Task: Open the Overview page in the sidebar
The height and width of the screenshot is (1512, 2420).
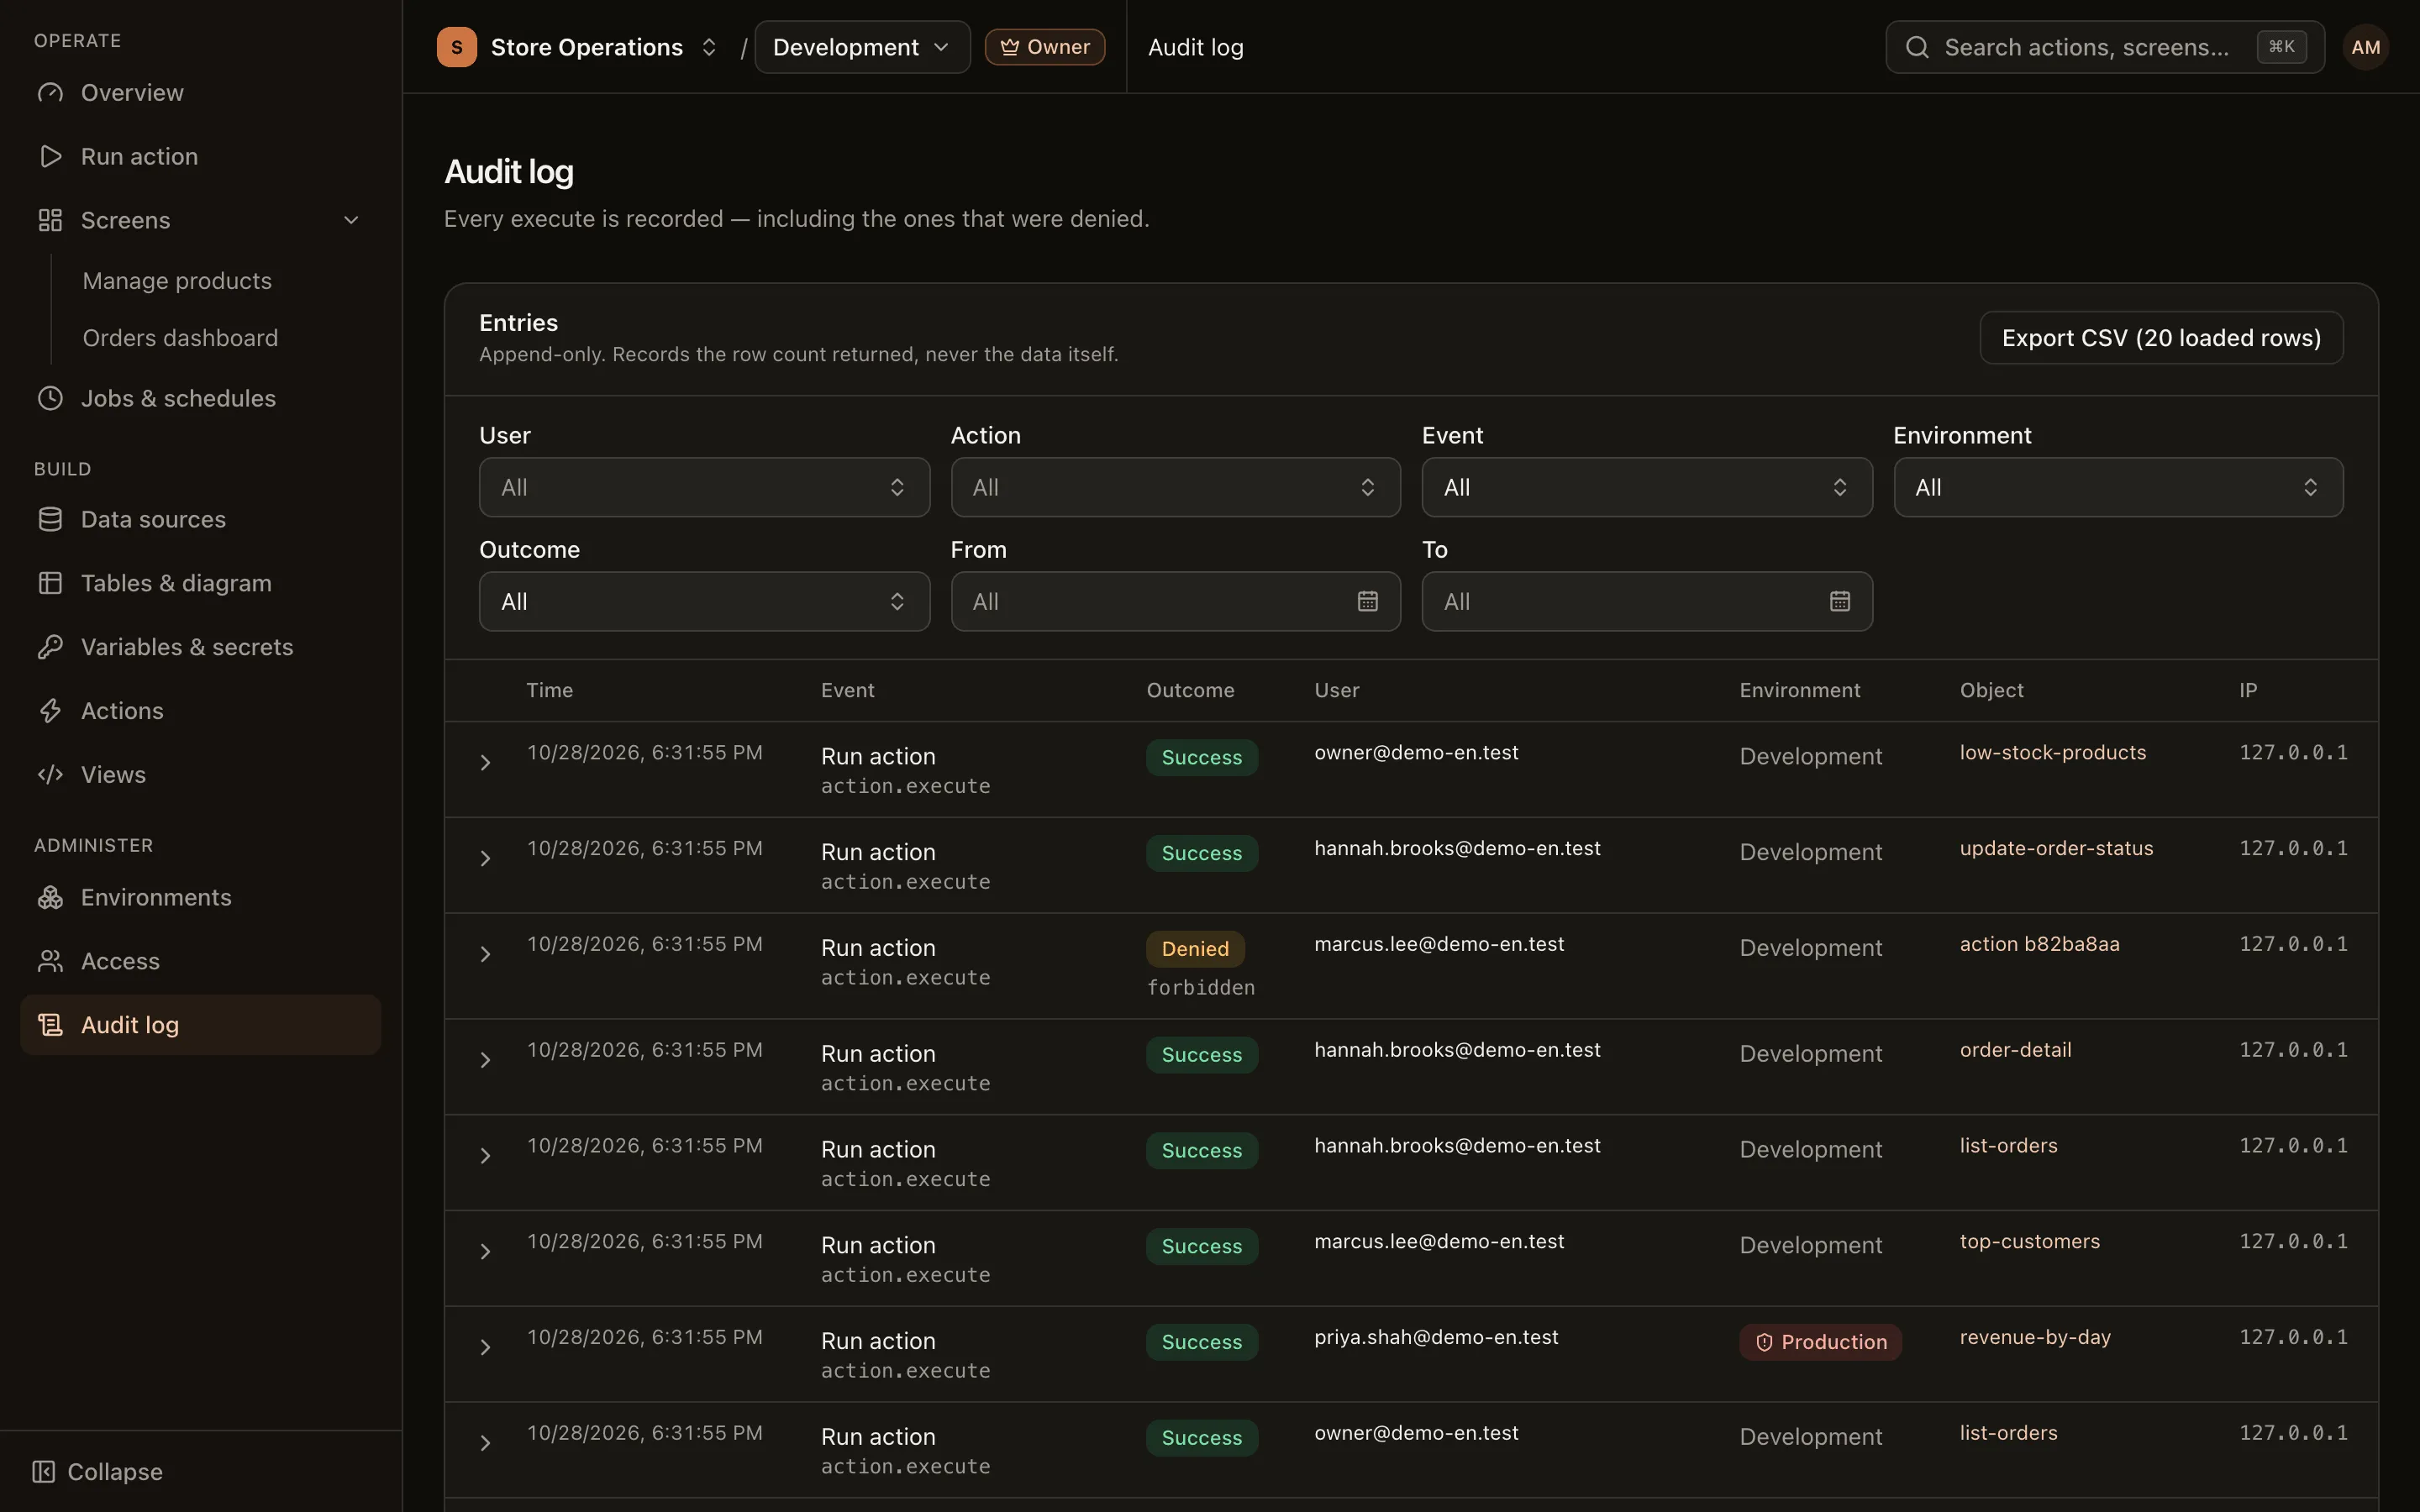Action: click(x=200, y=93)
